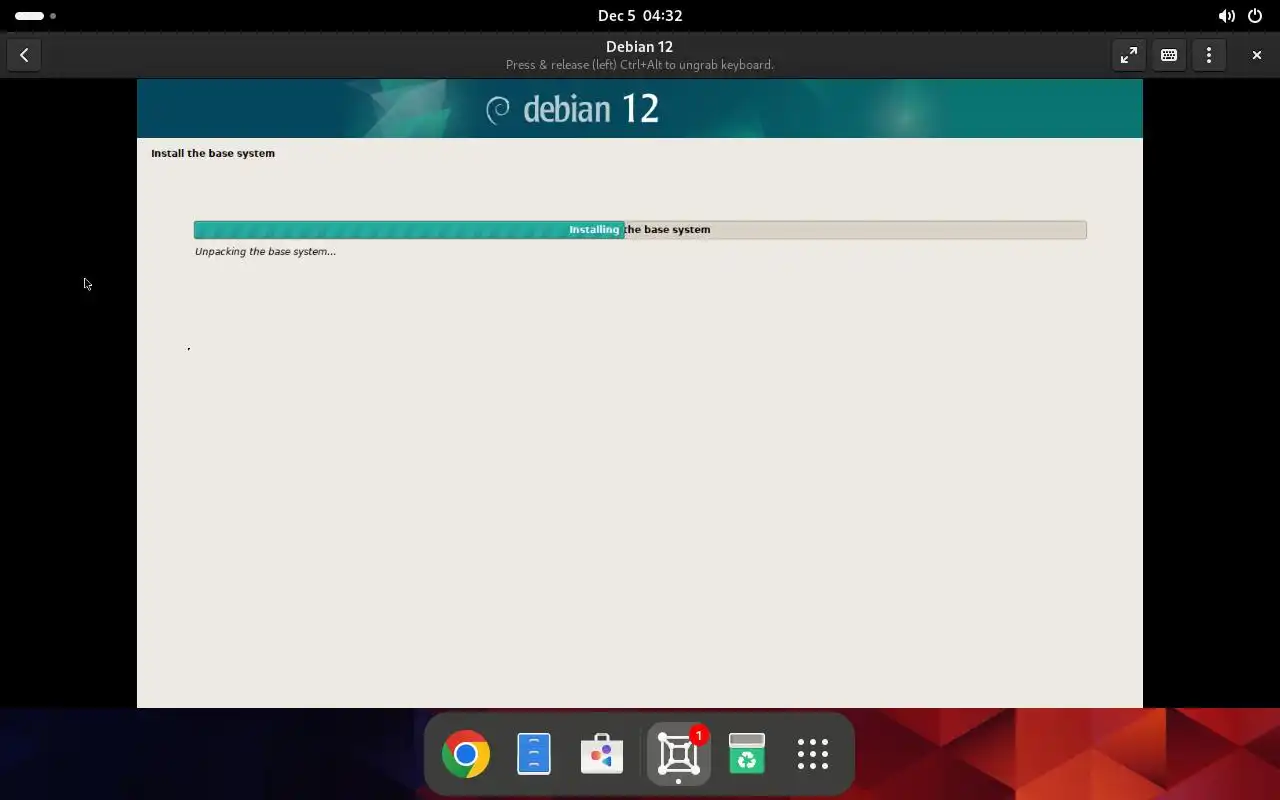
Task: Open the Software store from the dock
Action: tap(602, 754)
